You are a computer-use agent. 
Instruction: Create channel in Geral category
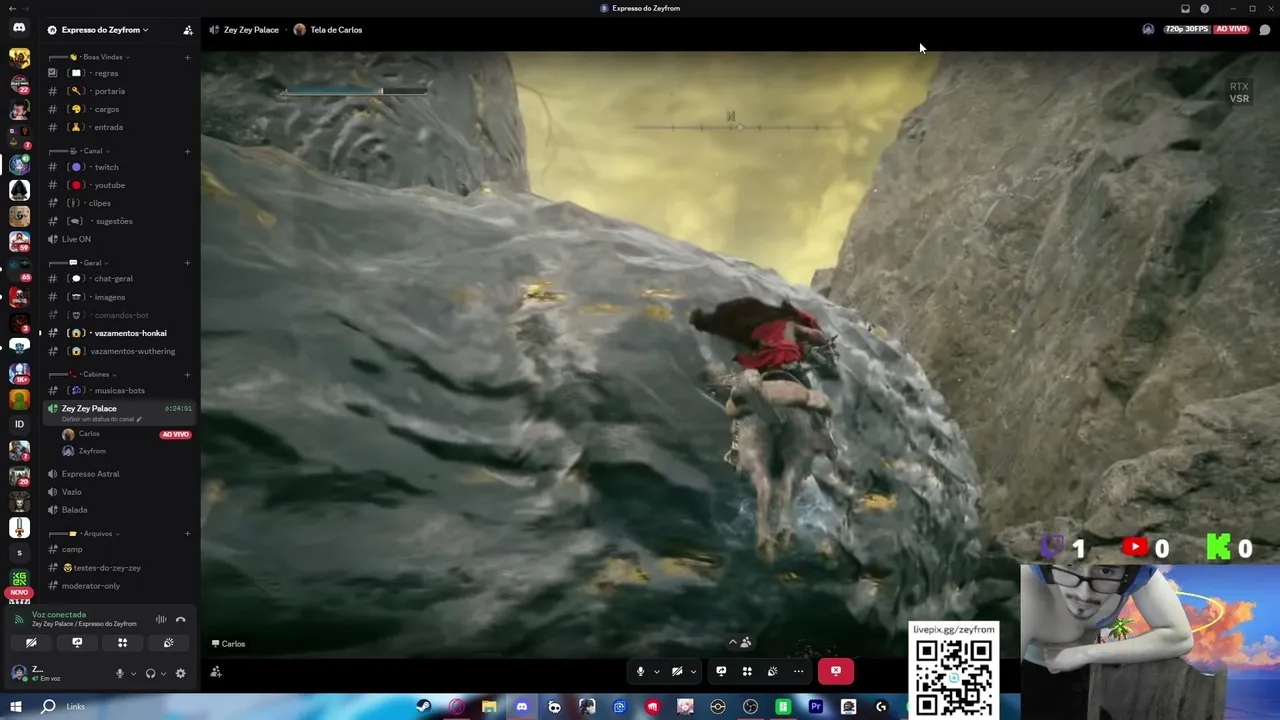[187, 263]
